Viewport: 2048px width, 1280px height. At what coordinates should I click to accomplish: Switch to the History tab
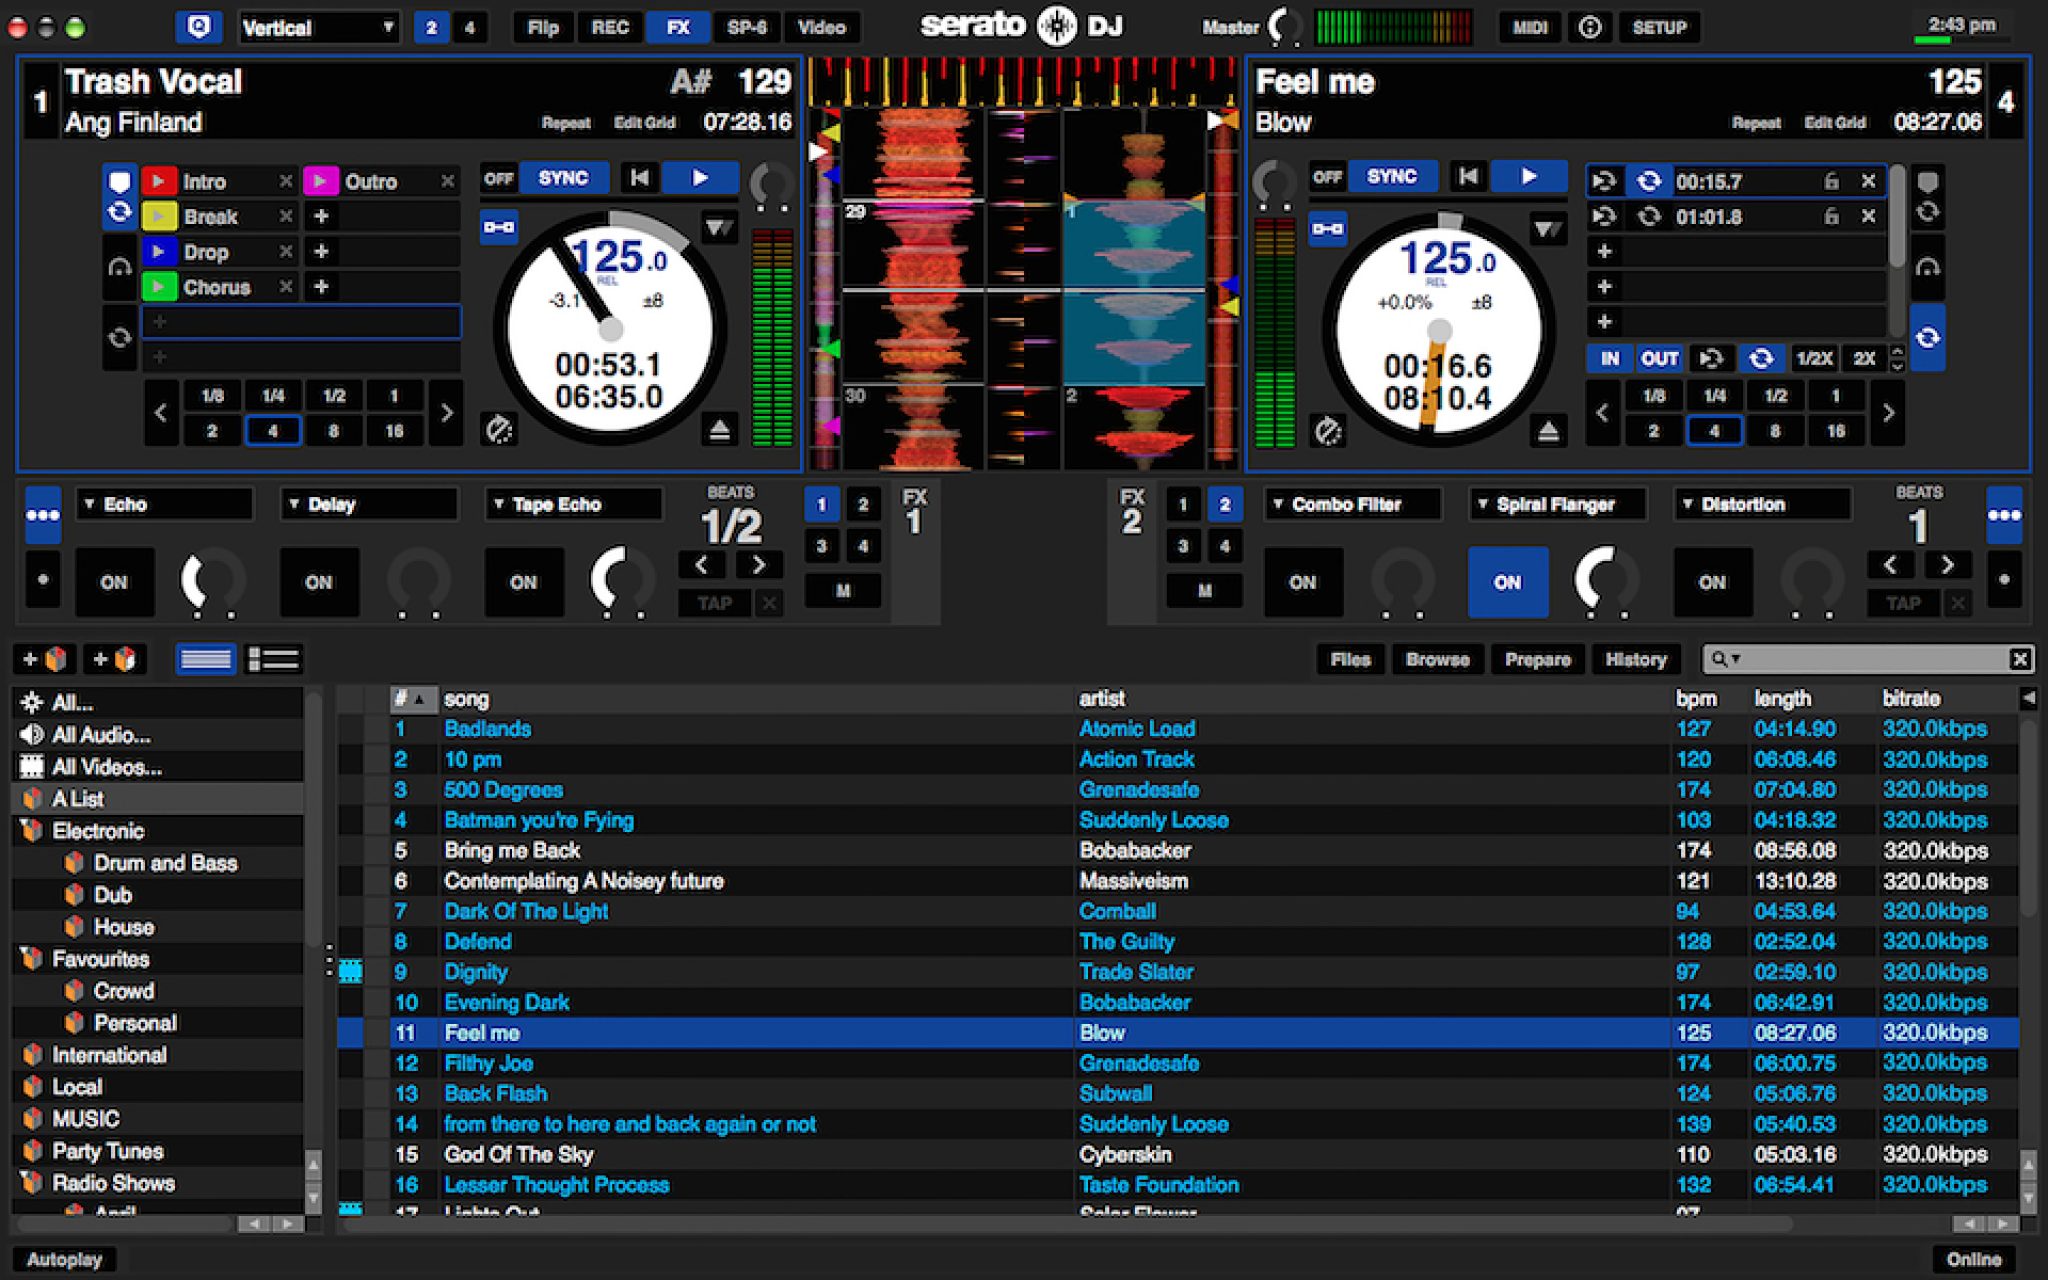coord(1636,659)
